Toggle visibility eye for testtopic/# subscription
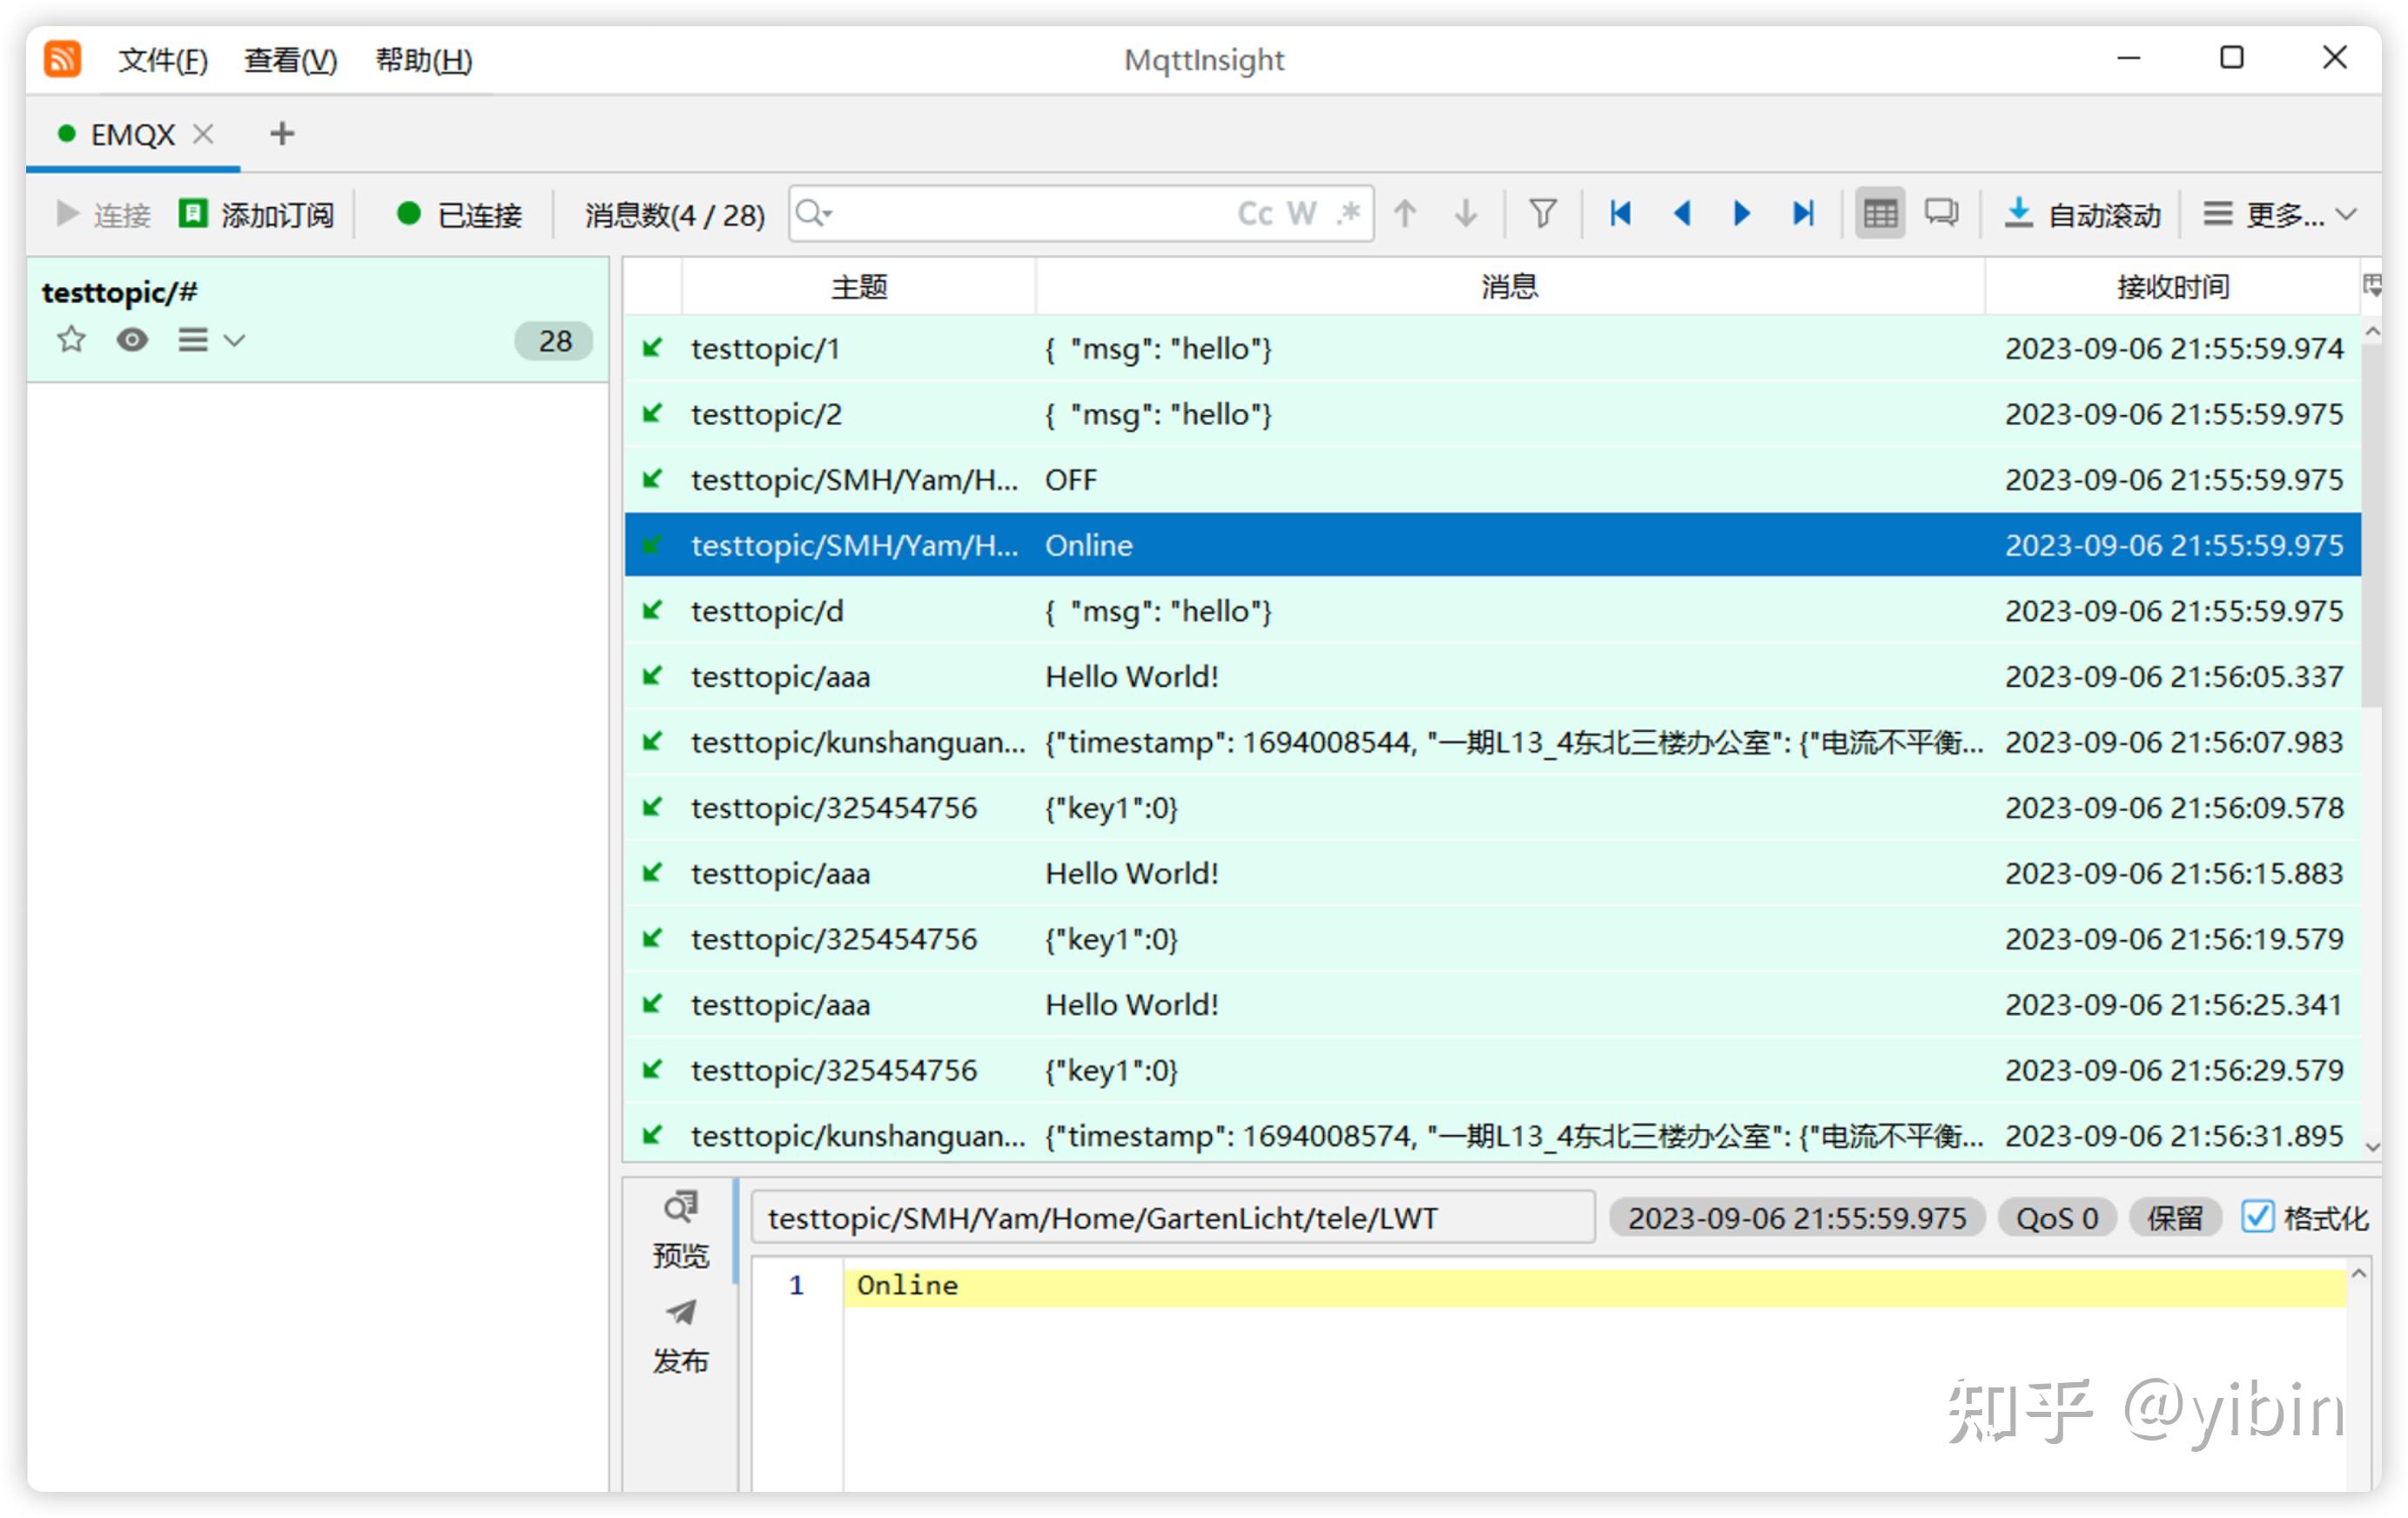This screenshot has width=2408, height=1518. 133,340
